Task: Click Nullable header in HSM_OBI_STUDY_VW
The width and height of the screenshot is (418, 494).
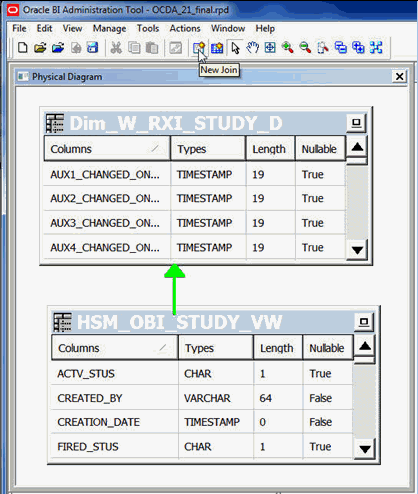Action: coord(328,348)
